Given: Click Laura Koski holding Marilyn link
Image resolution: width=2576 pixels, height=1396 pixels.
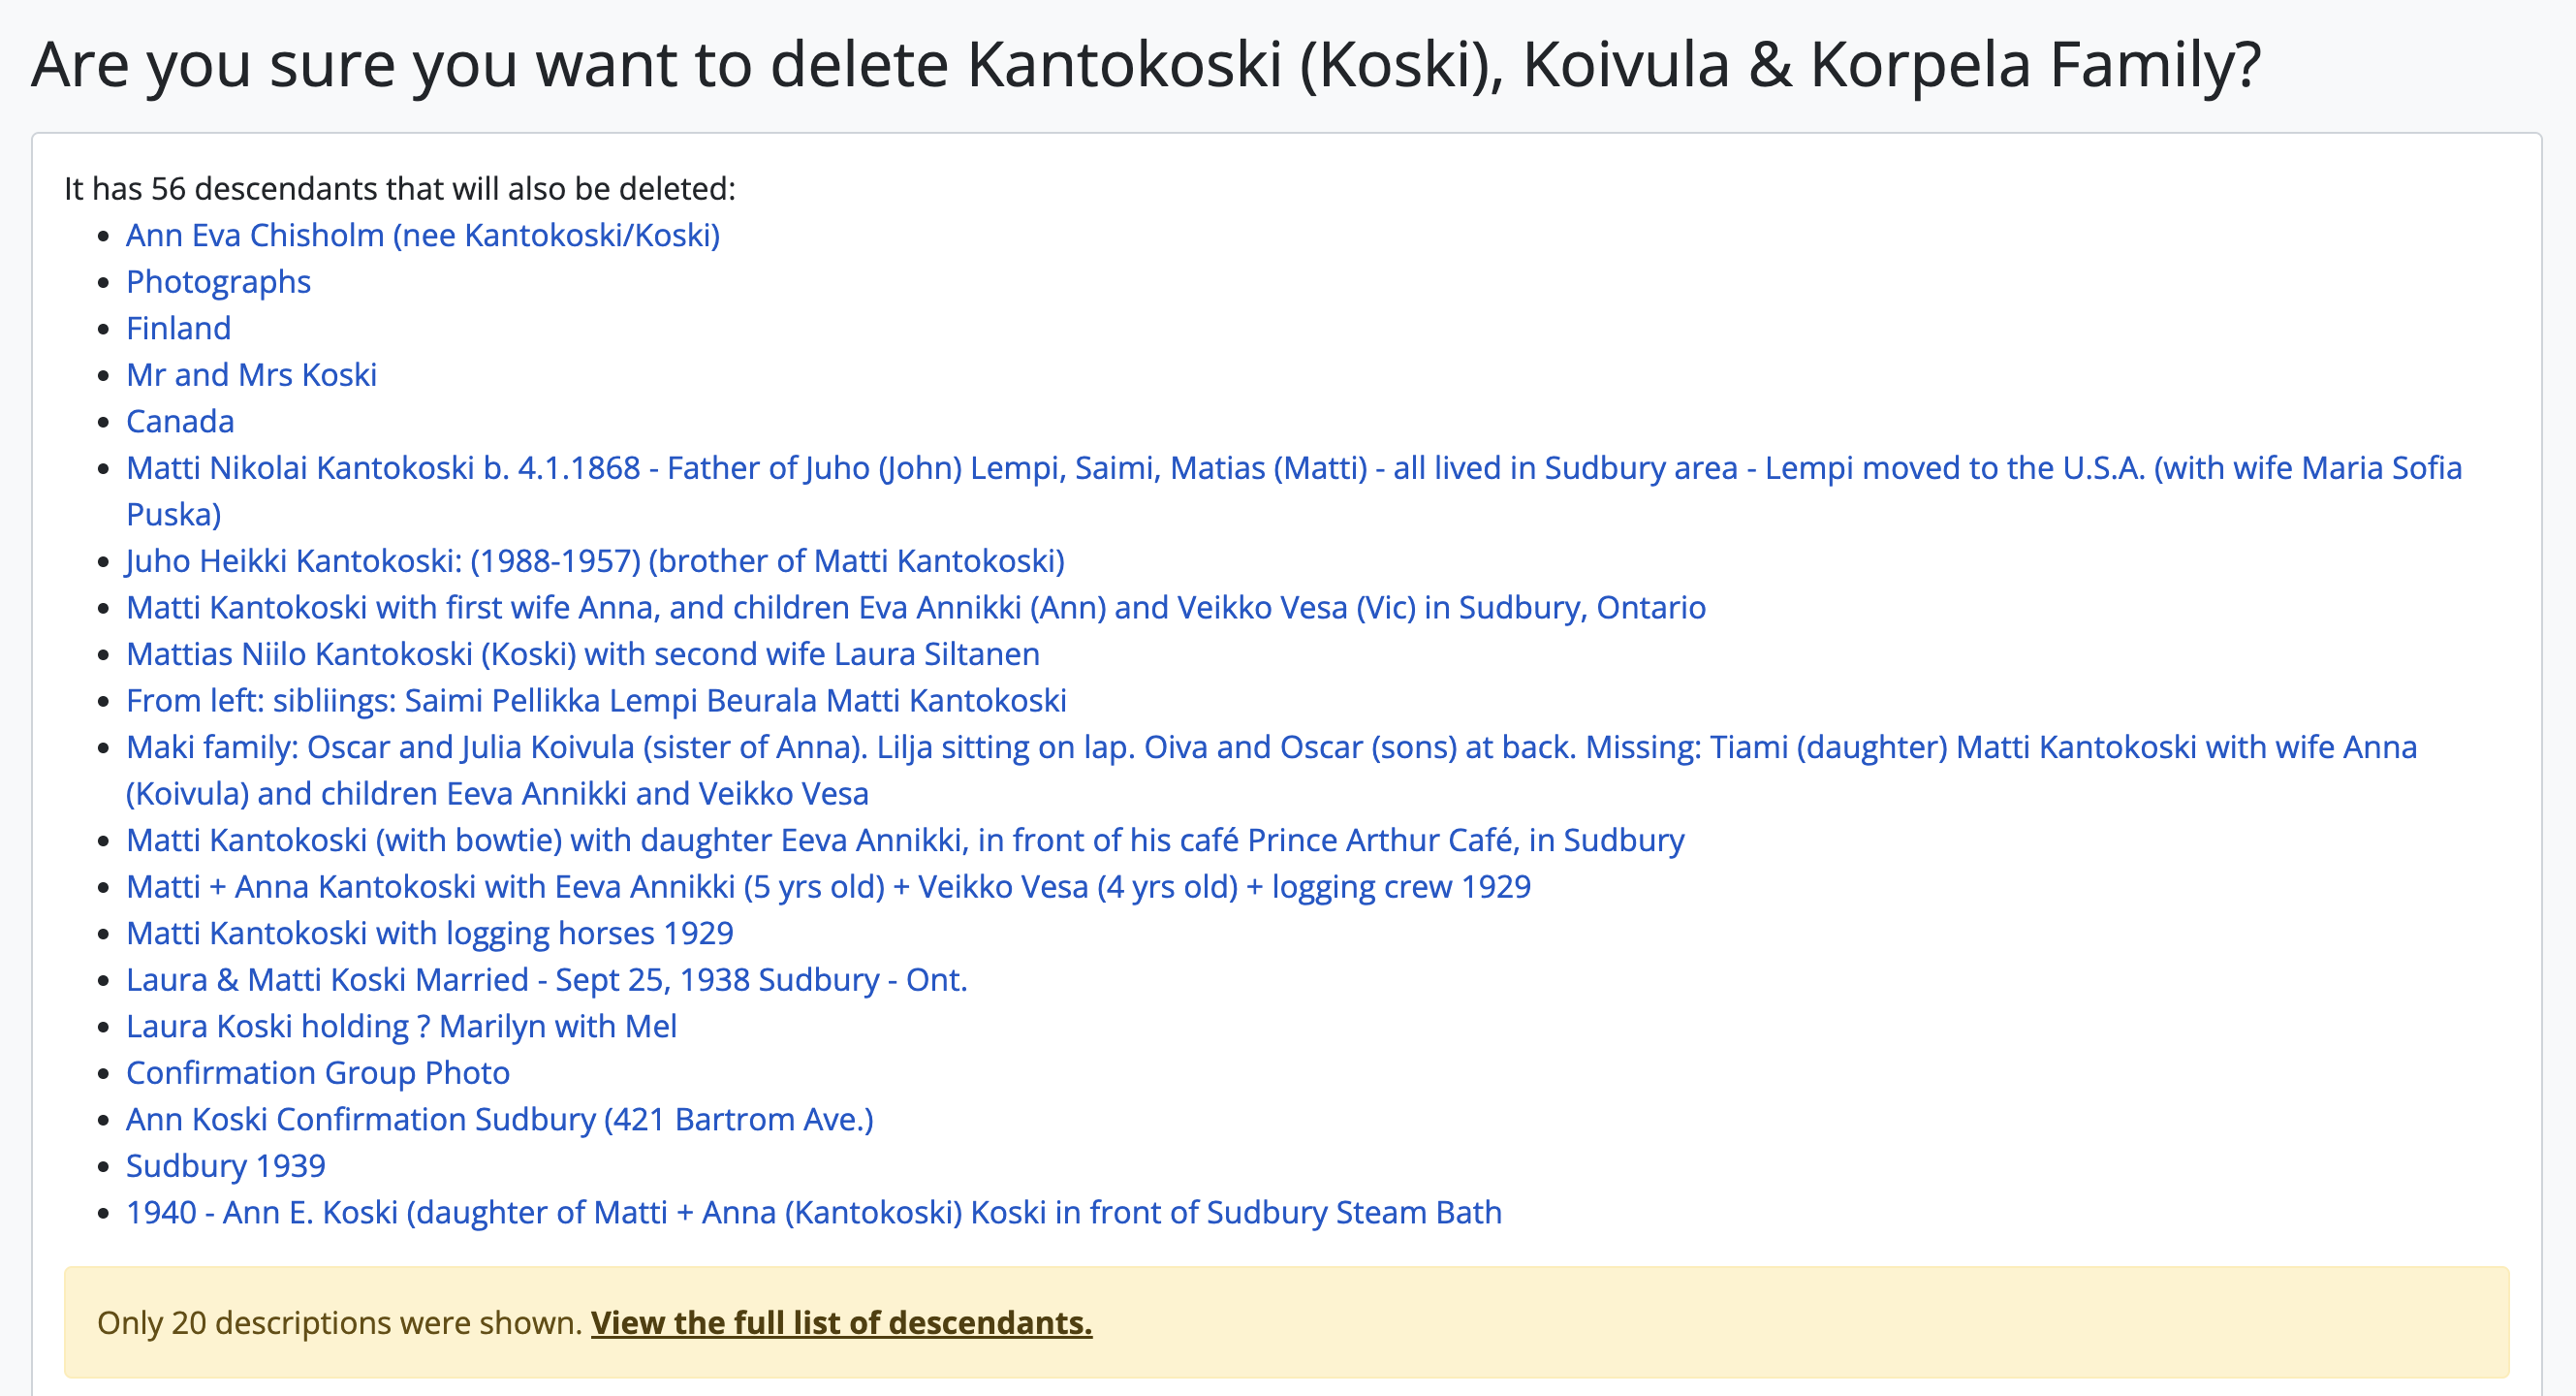Looking at the screenshot, I should click(401, 1026).
